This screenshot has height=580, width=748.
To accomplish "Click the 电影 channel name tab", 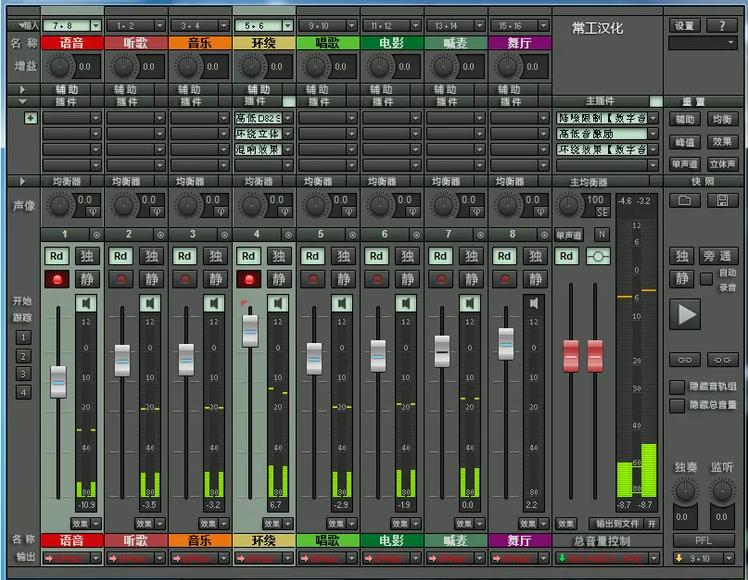I will (392, 43).
